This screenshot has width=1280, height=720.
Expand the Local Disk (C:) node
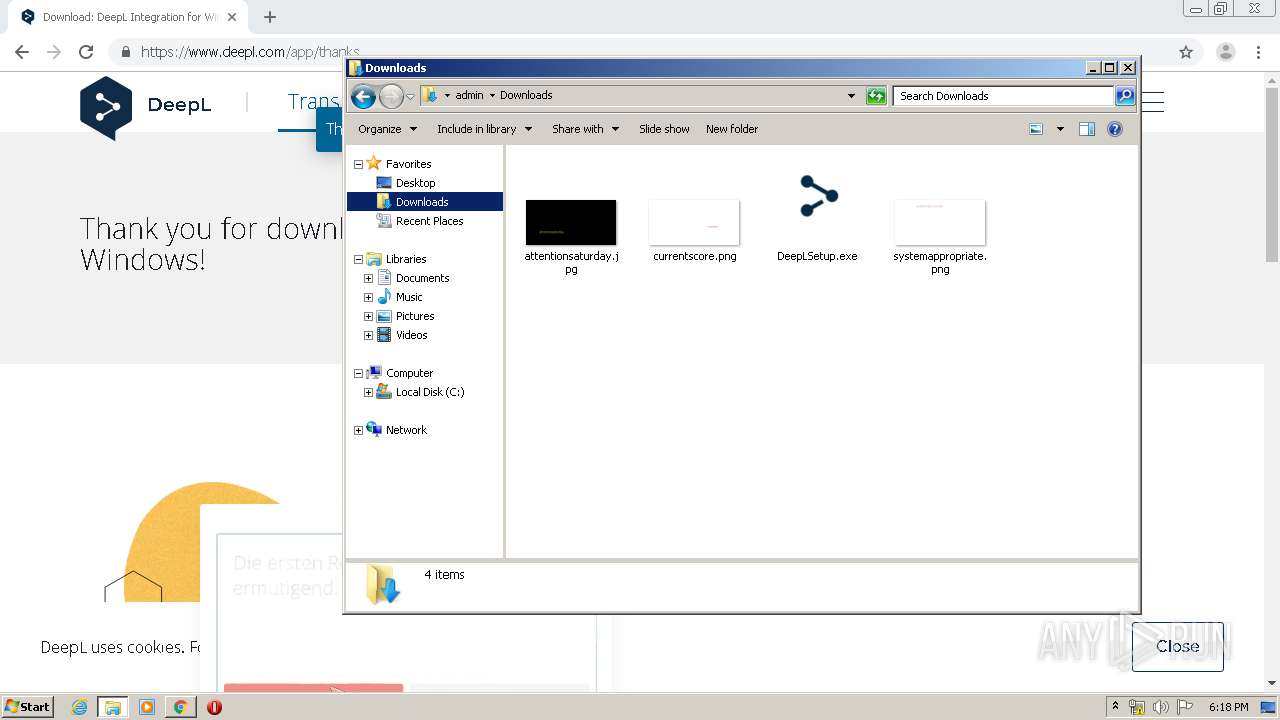[368, 392]
